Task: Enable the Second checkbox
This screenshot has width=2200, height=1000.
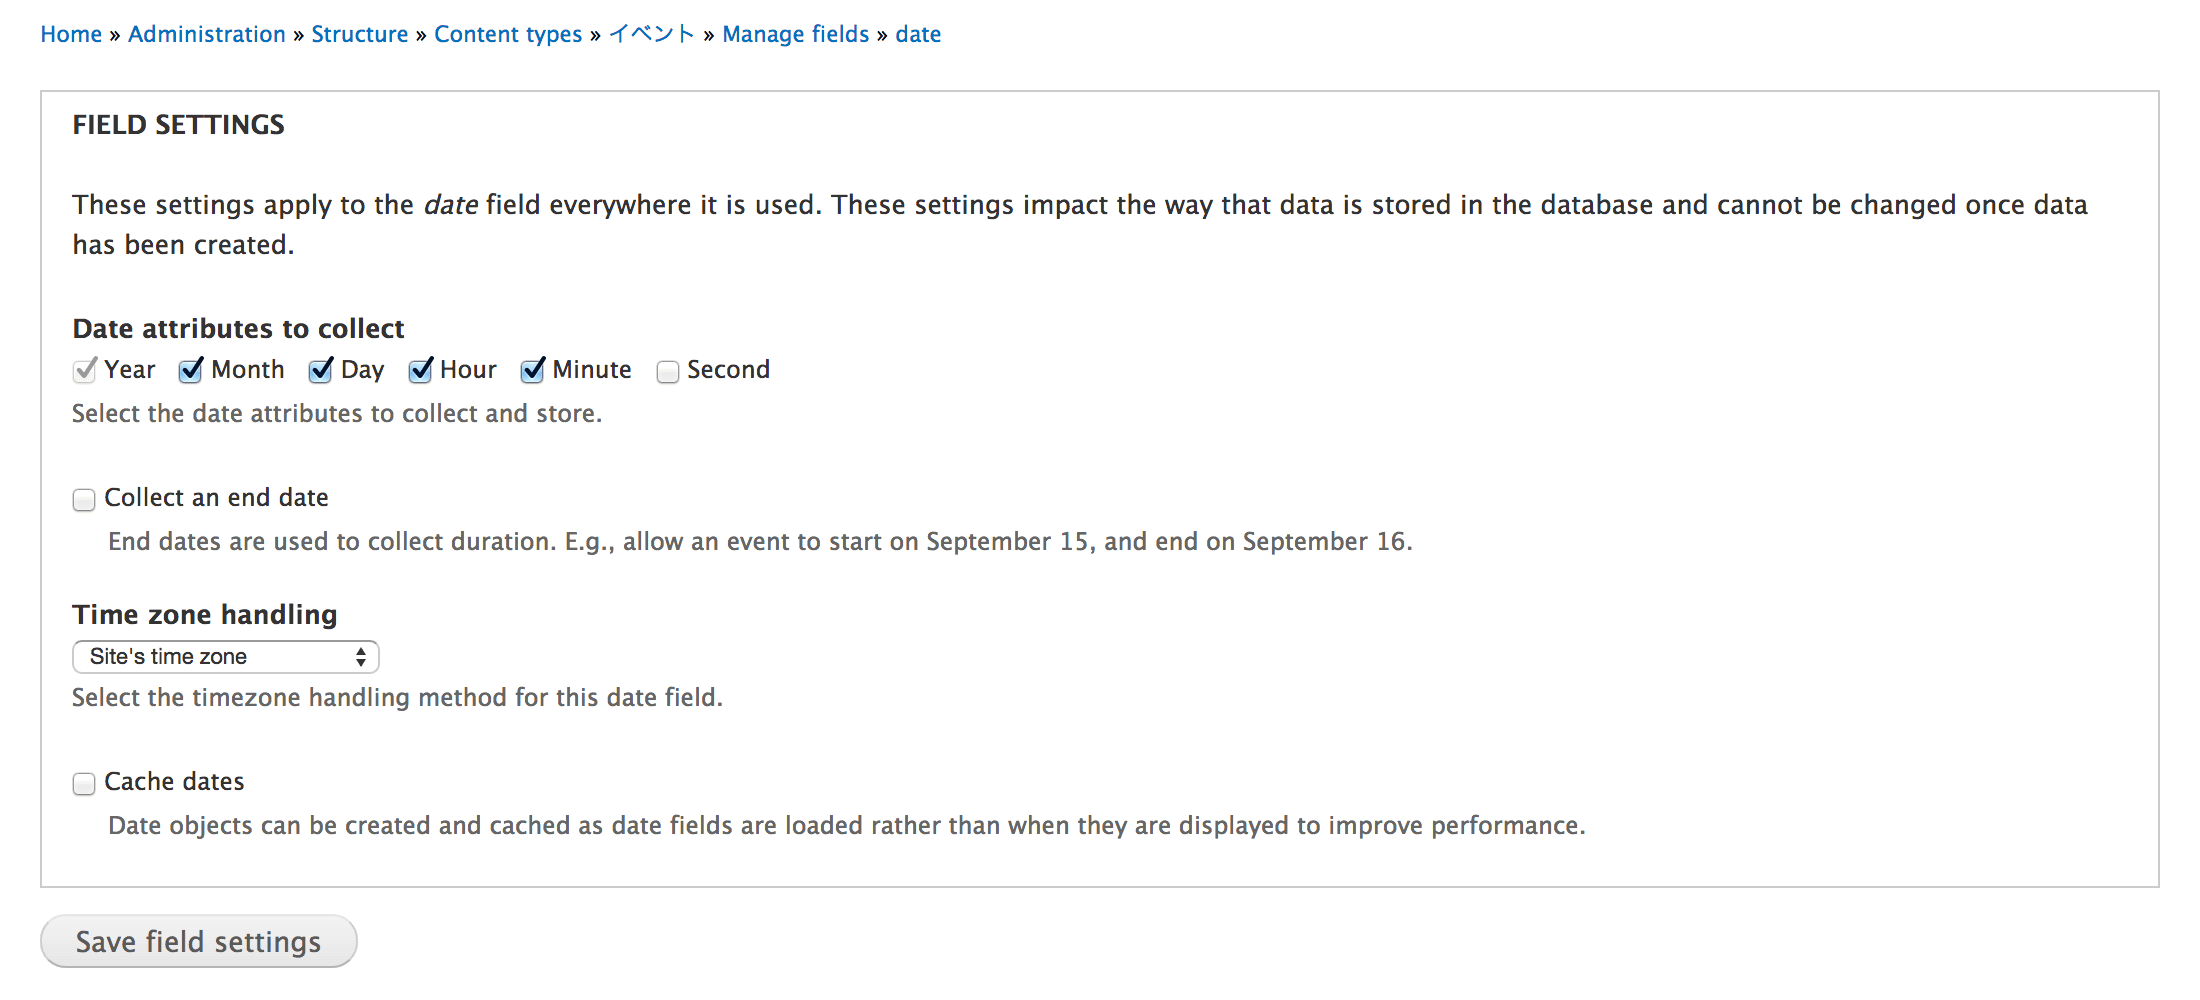Action: click(x=668, y=372)
